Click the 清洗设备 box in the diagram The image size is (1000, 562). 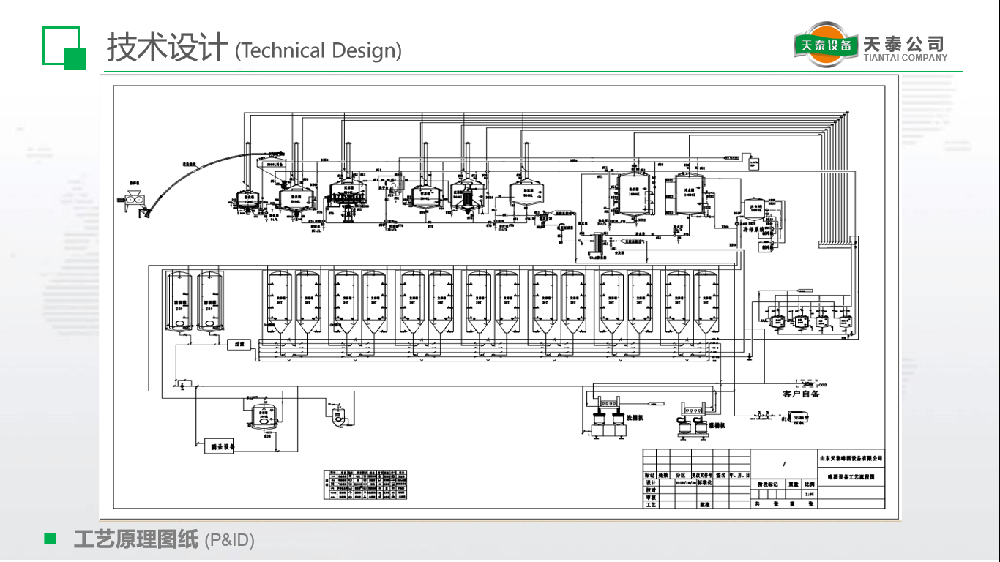[x=222, y=447]
